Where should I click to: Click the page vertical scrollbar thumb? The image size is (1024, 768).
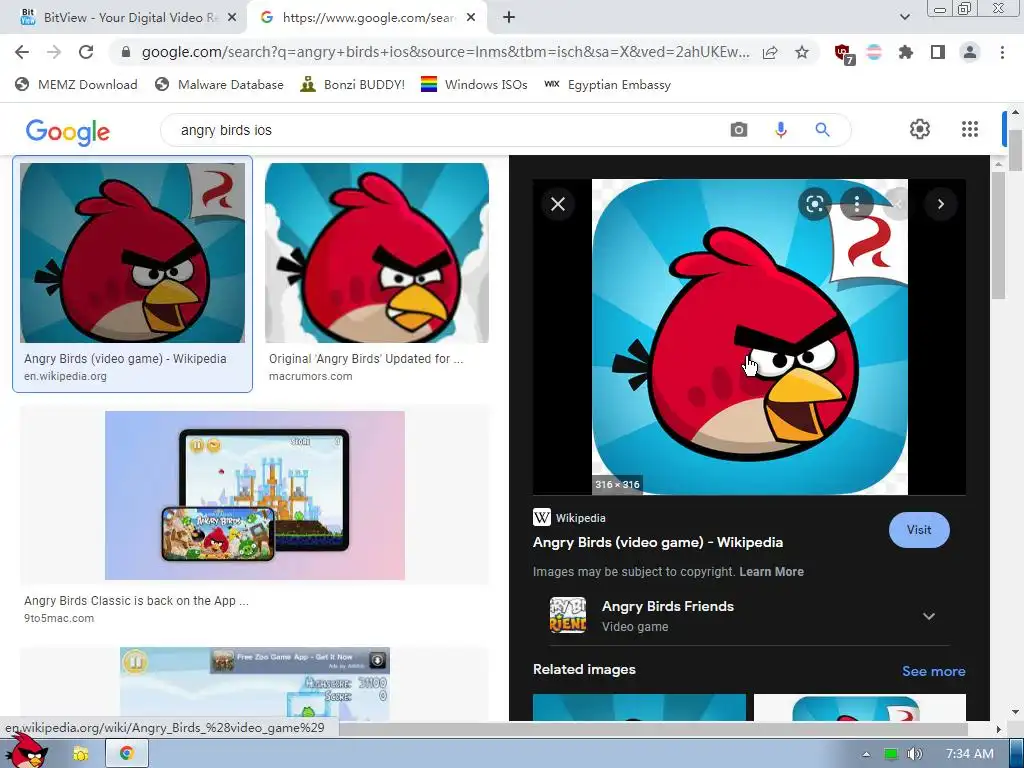(x=1014, y=150)
